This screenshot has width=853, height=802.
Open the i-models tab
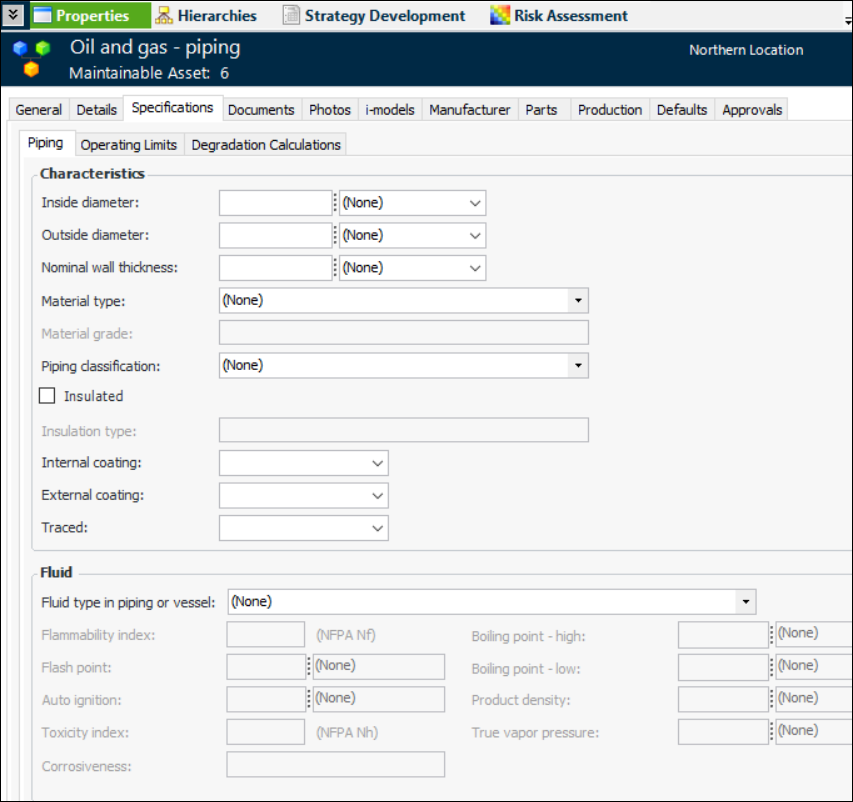point(390,109)
